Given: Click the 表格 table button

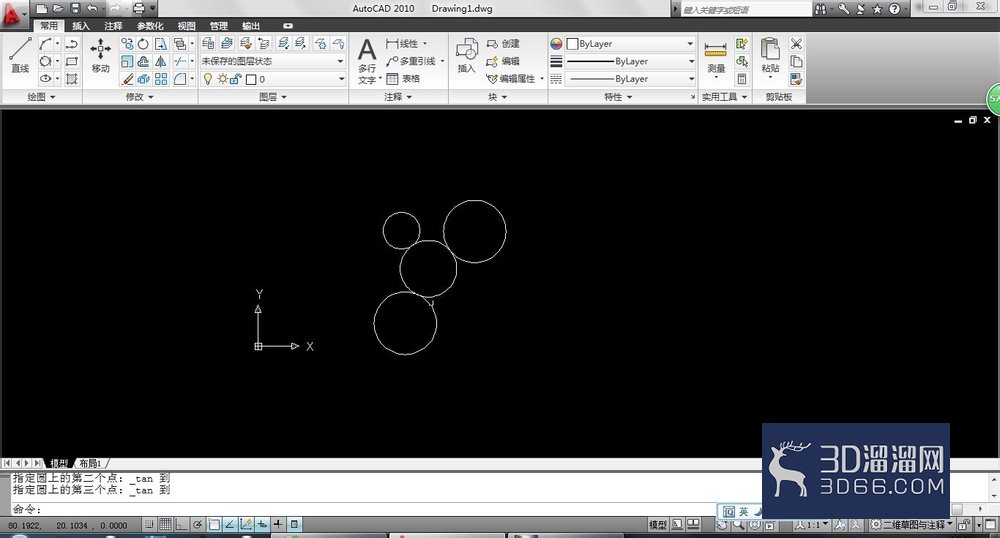Looking at the screenshot, I should 403,78.
